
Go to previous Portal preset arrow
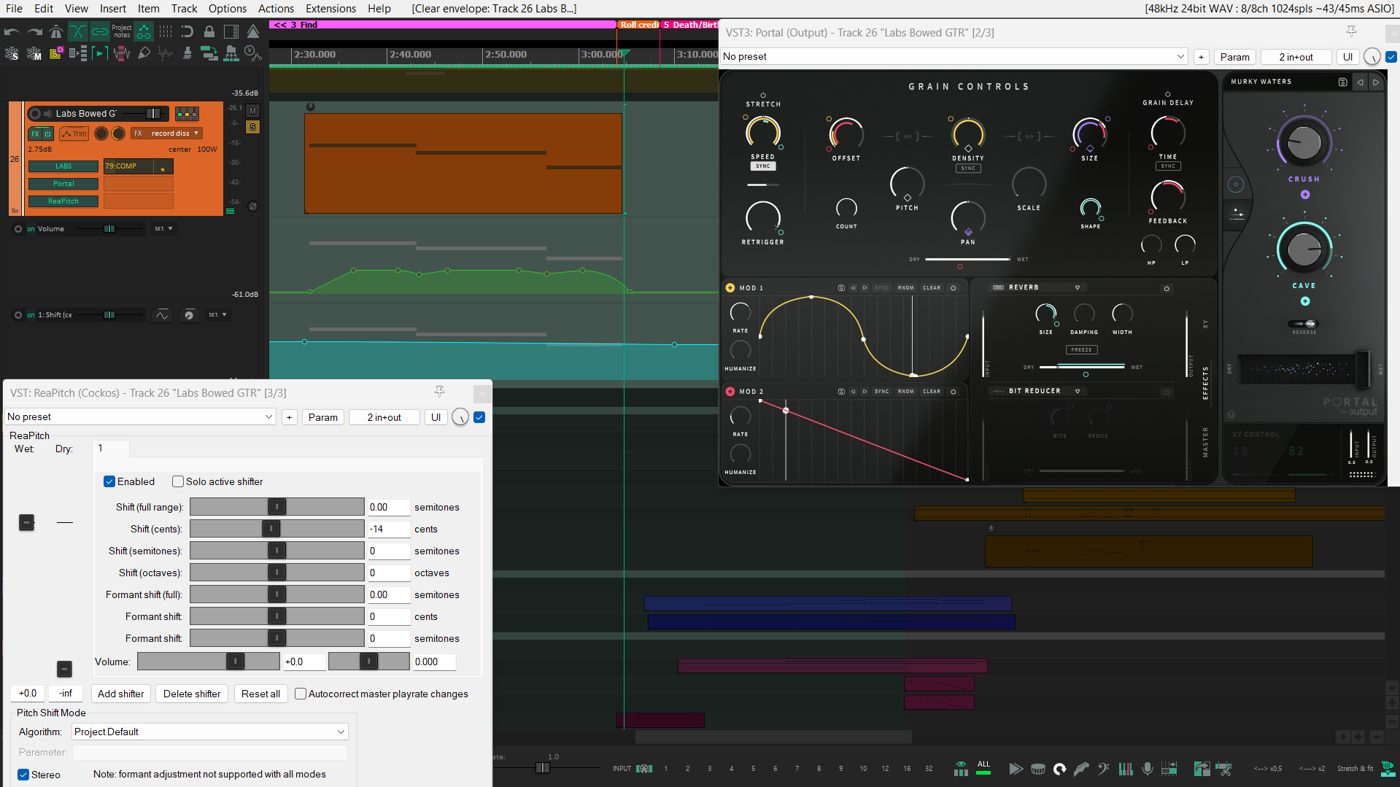tap(1360, 82)
